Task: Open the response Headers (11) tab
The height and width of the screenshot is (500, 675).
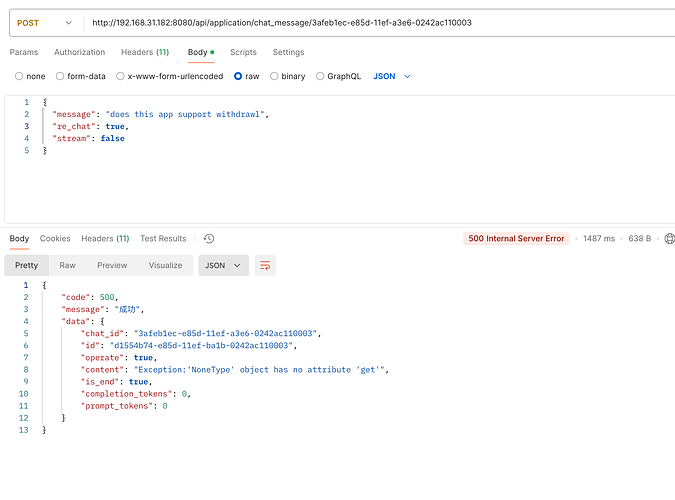Action: click(x=105, y=239)
